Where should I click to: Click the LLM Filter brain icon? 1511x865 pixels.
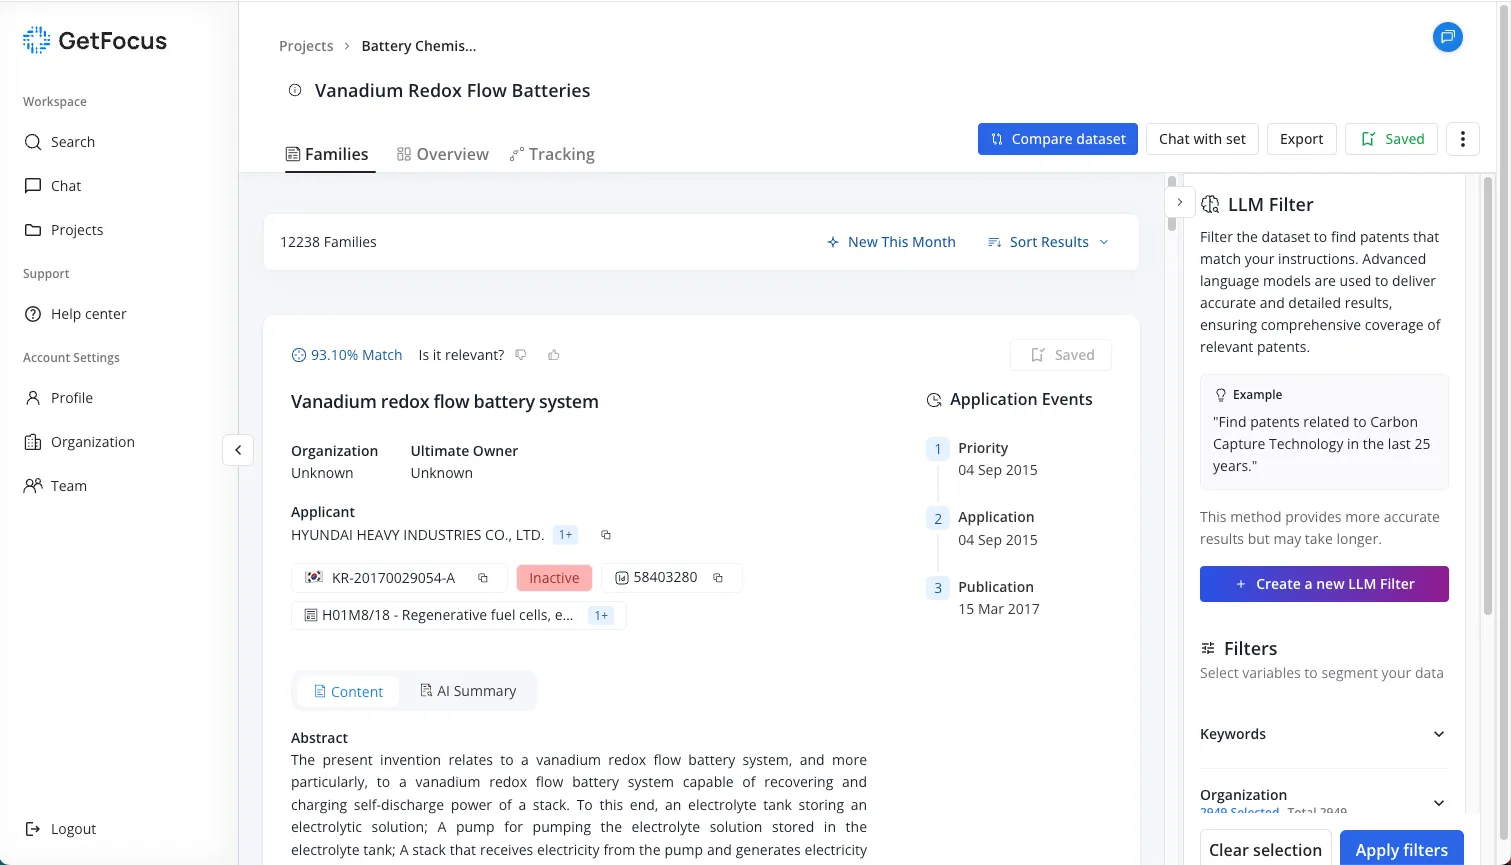[1210, 205]
